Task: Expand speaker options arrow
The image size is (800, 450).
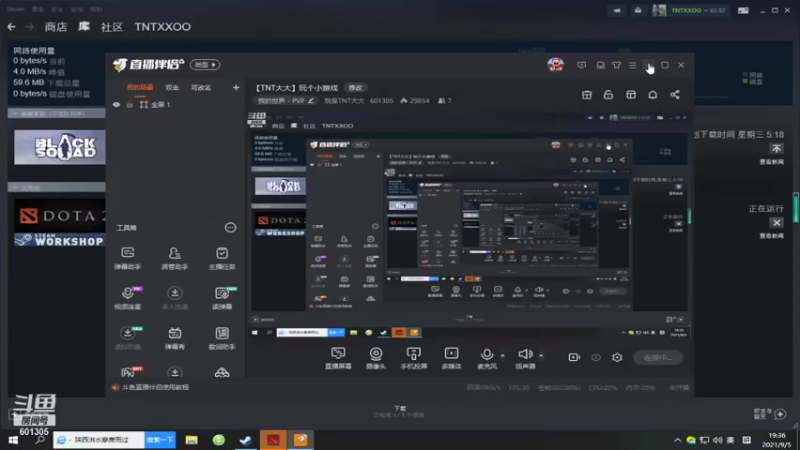Action: point(541,356)
